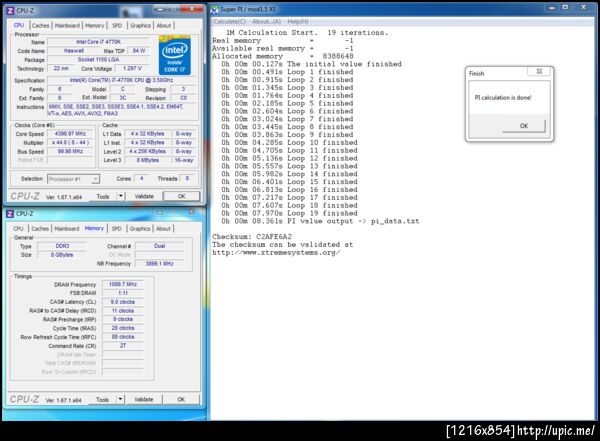Open the Graphics tab in top CPU-Z window

[140, 26]
